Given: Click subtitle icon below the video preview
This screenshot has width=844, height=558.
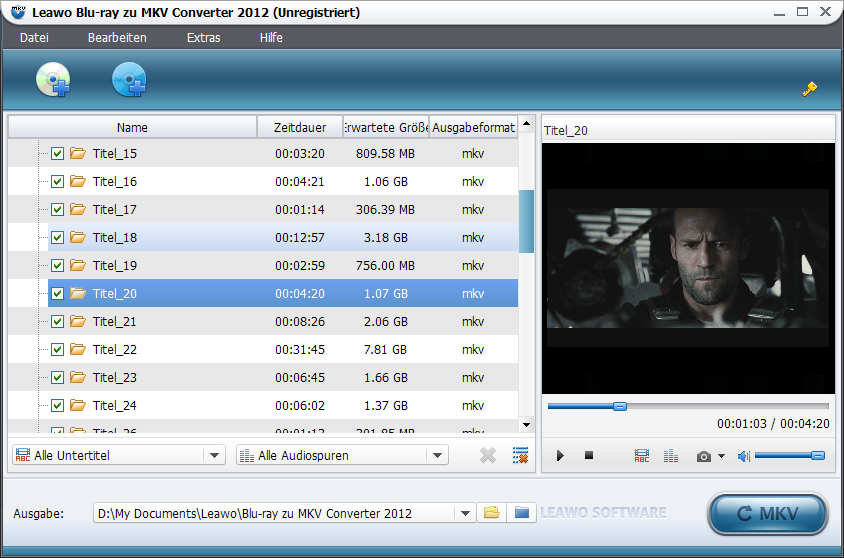Looking at the screenshot, I should (x=641, y=456).
